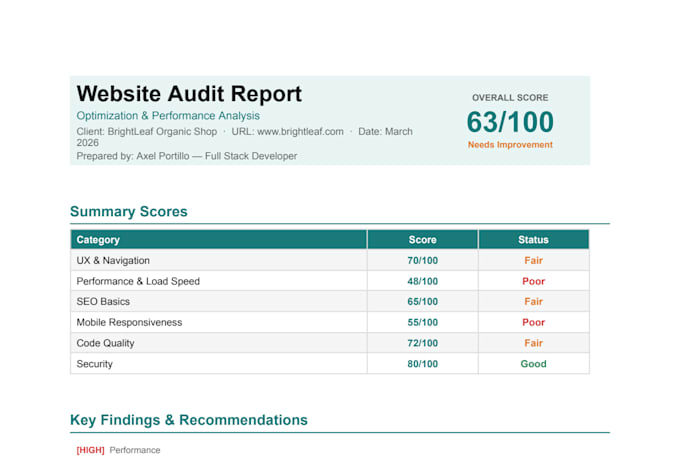The height and width of the screenshot is (459, 680).
Task: Click the 65/100 score cell
Action: [x=422, y=302]
